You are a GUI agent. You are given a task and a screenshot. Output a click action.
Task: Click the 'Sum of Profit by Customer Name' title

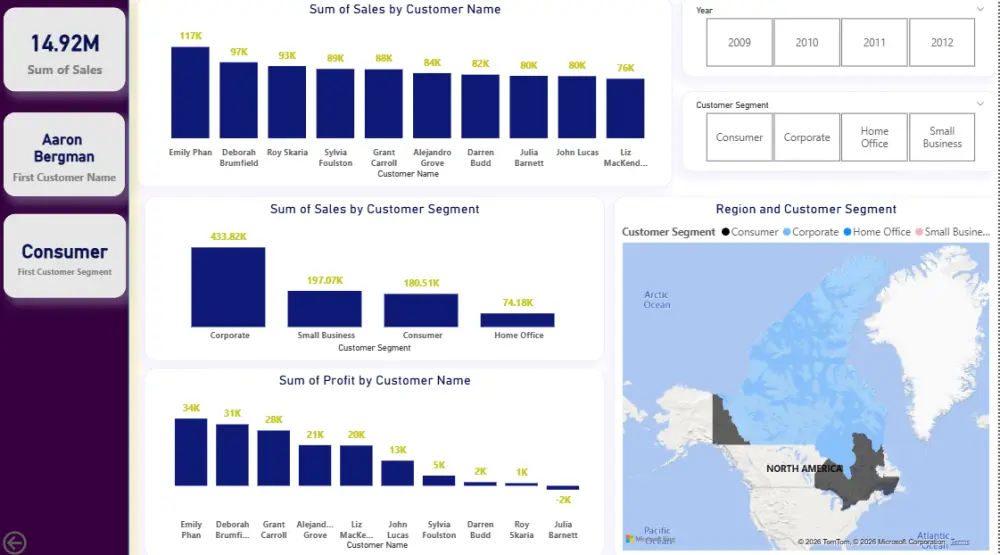pyautogui.click(x=374, y=381)
